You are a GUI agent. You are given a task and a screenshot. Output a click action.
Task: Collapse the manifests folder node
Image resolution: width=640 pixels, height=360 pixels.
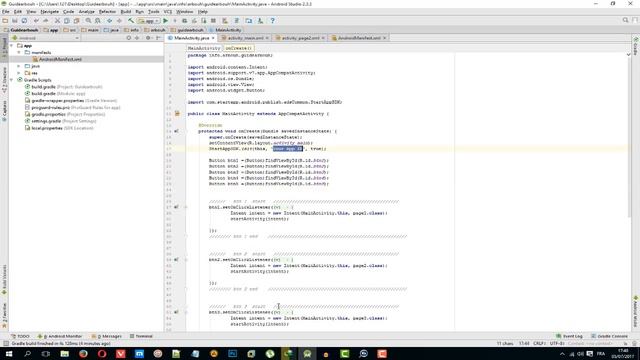(19, 53)
